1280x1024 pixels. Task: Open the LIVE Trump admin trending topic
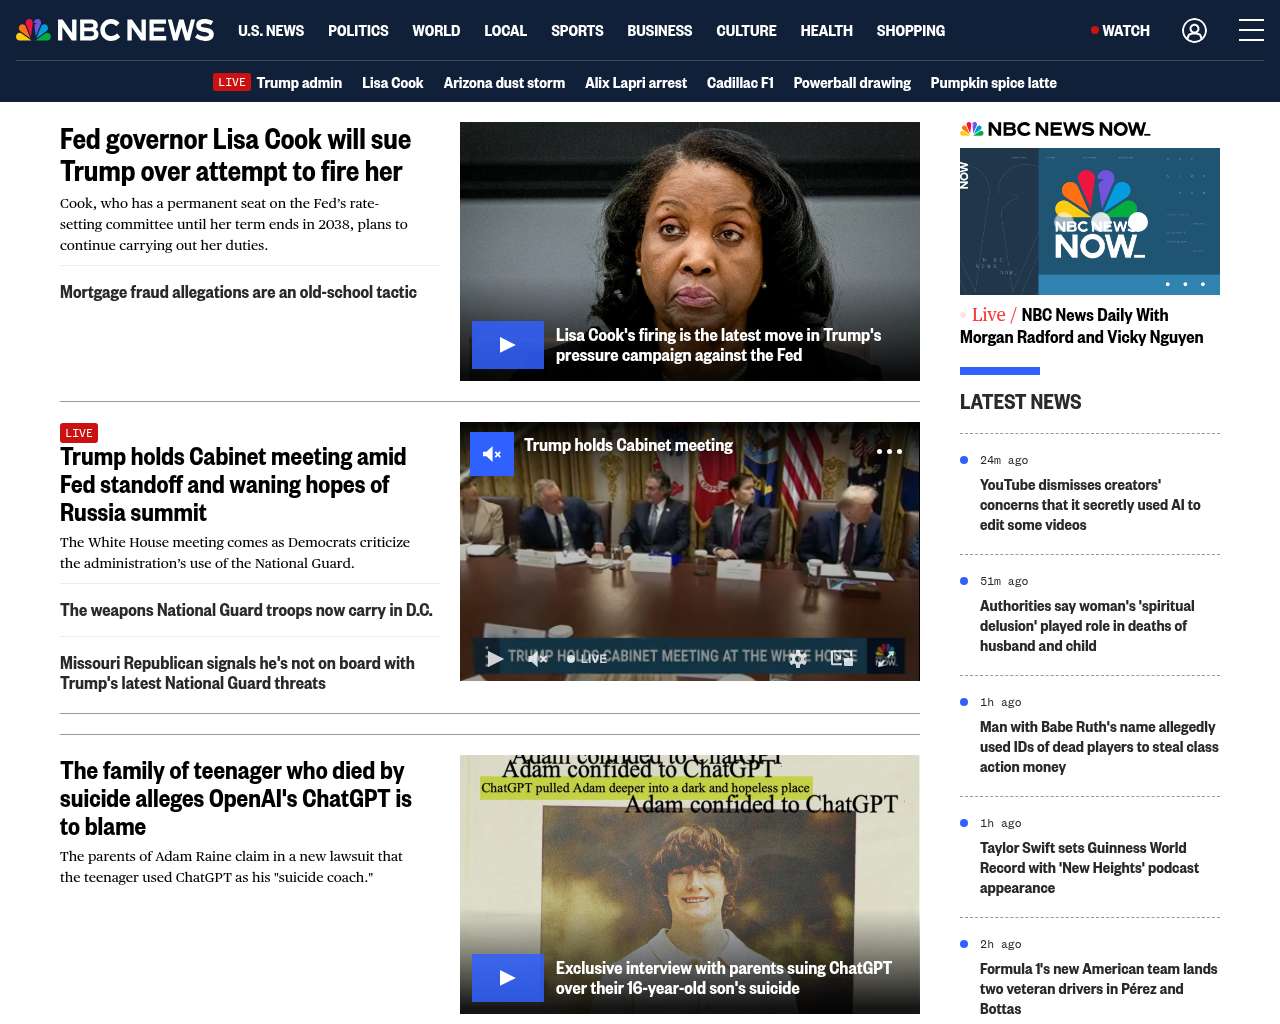(x=278, y=82)
